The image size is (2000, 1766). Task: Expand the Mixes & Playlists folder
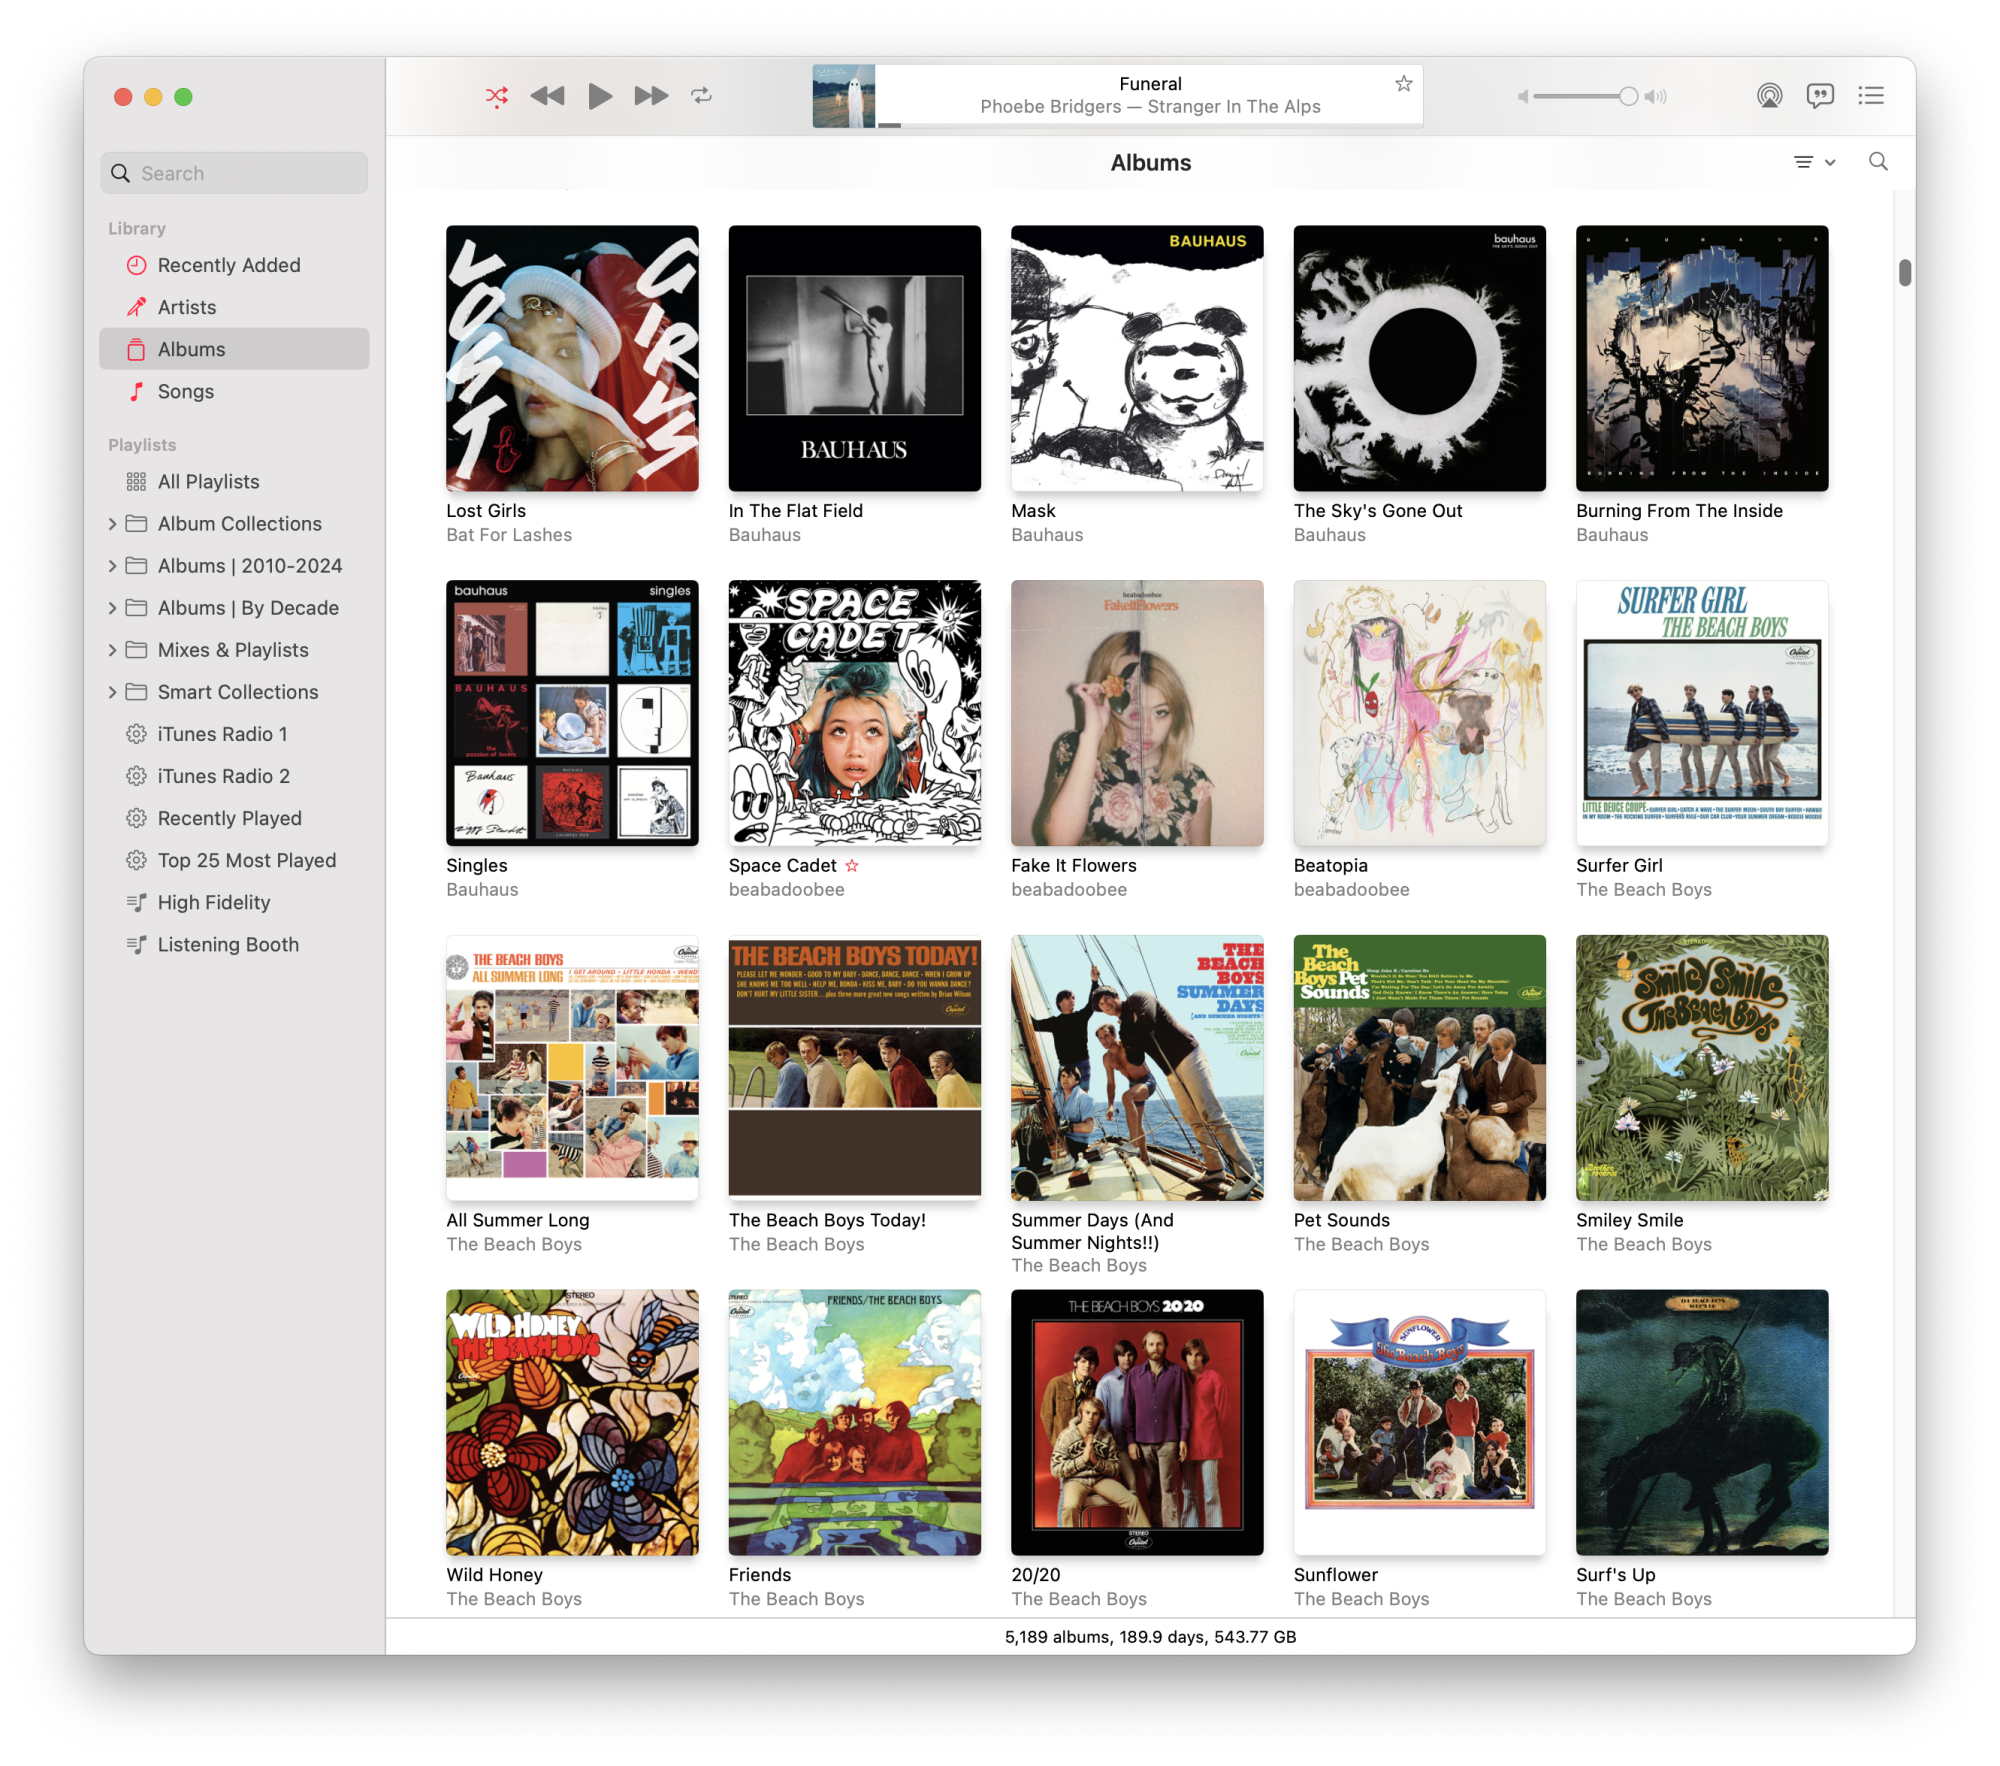113,650
